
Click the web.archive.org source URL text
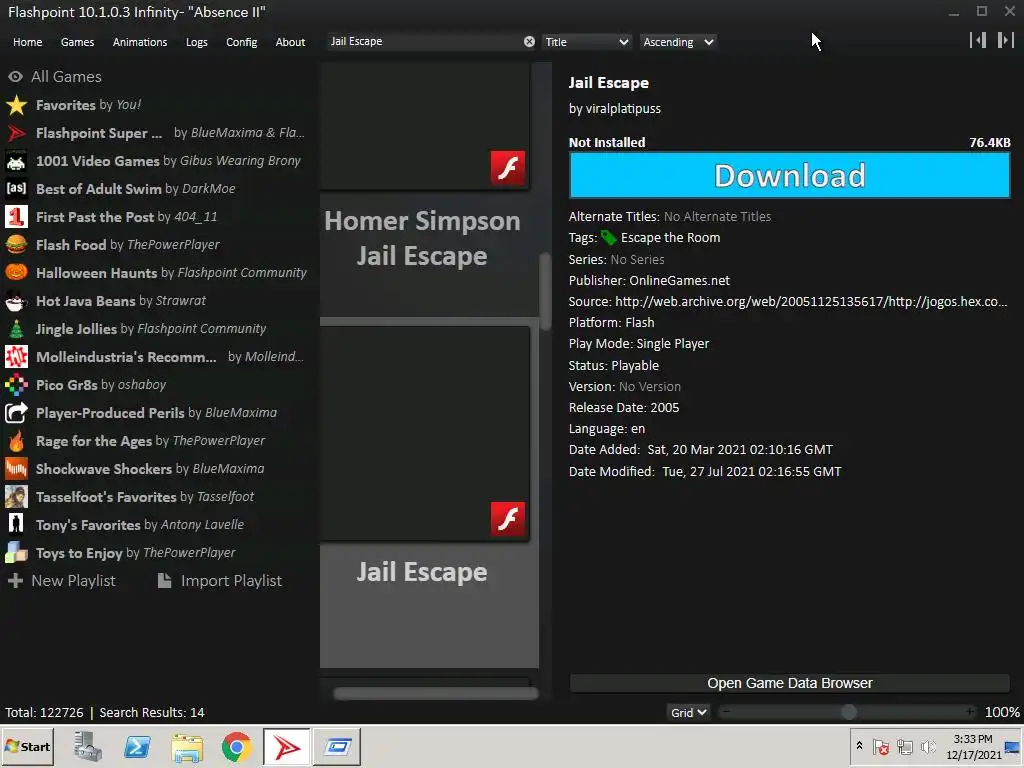click(811, 302)
